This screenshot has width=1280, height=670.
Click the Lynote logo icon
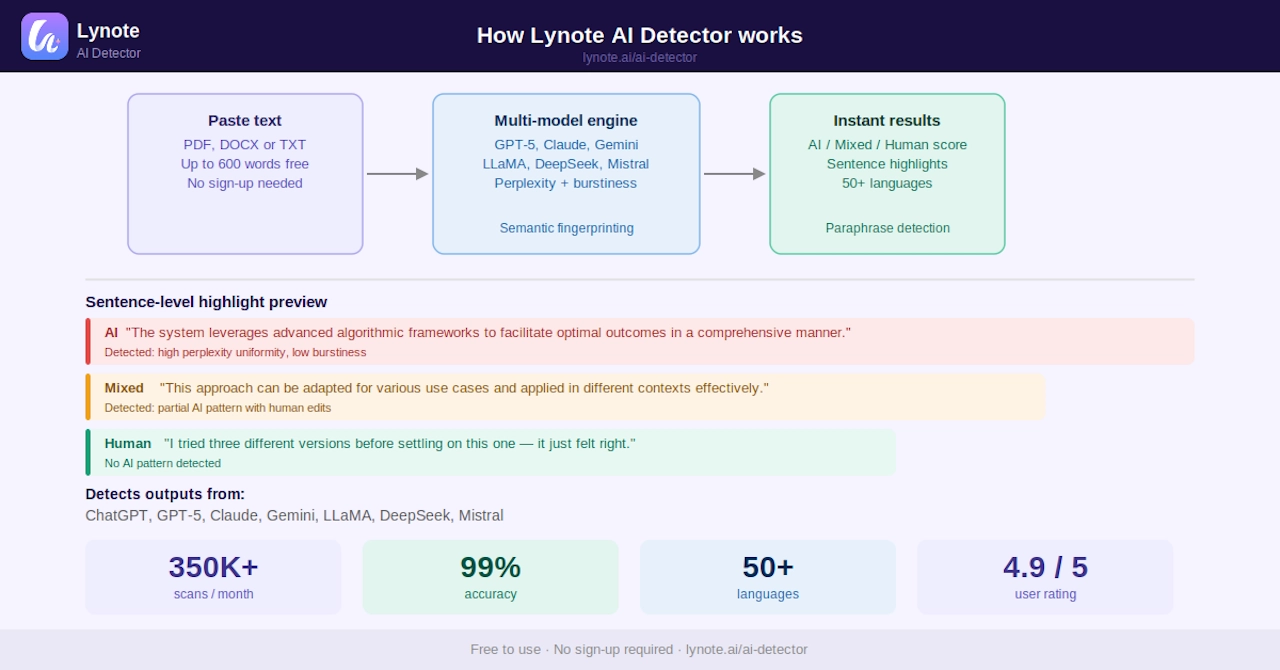click(45, 36)
